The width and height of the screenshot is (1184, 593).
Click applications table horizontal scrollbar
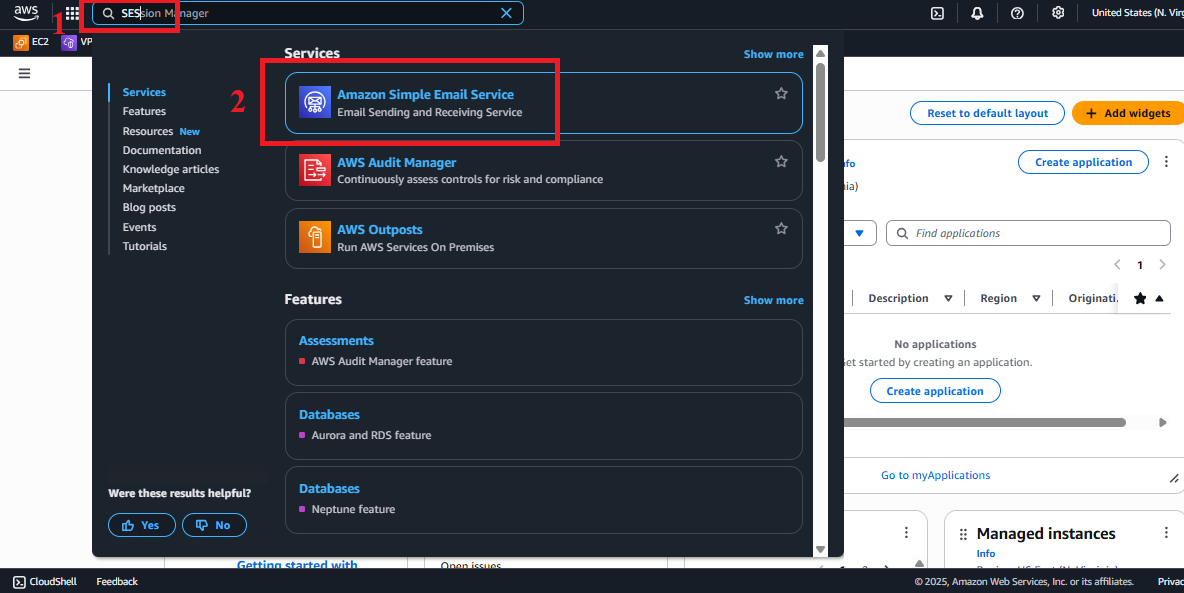pos(985,422)
